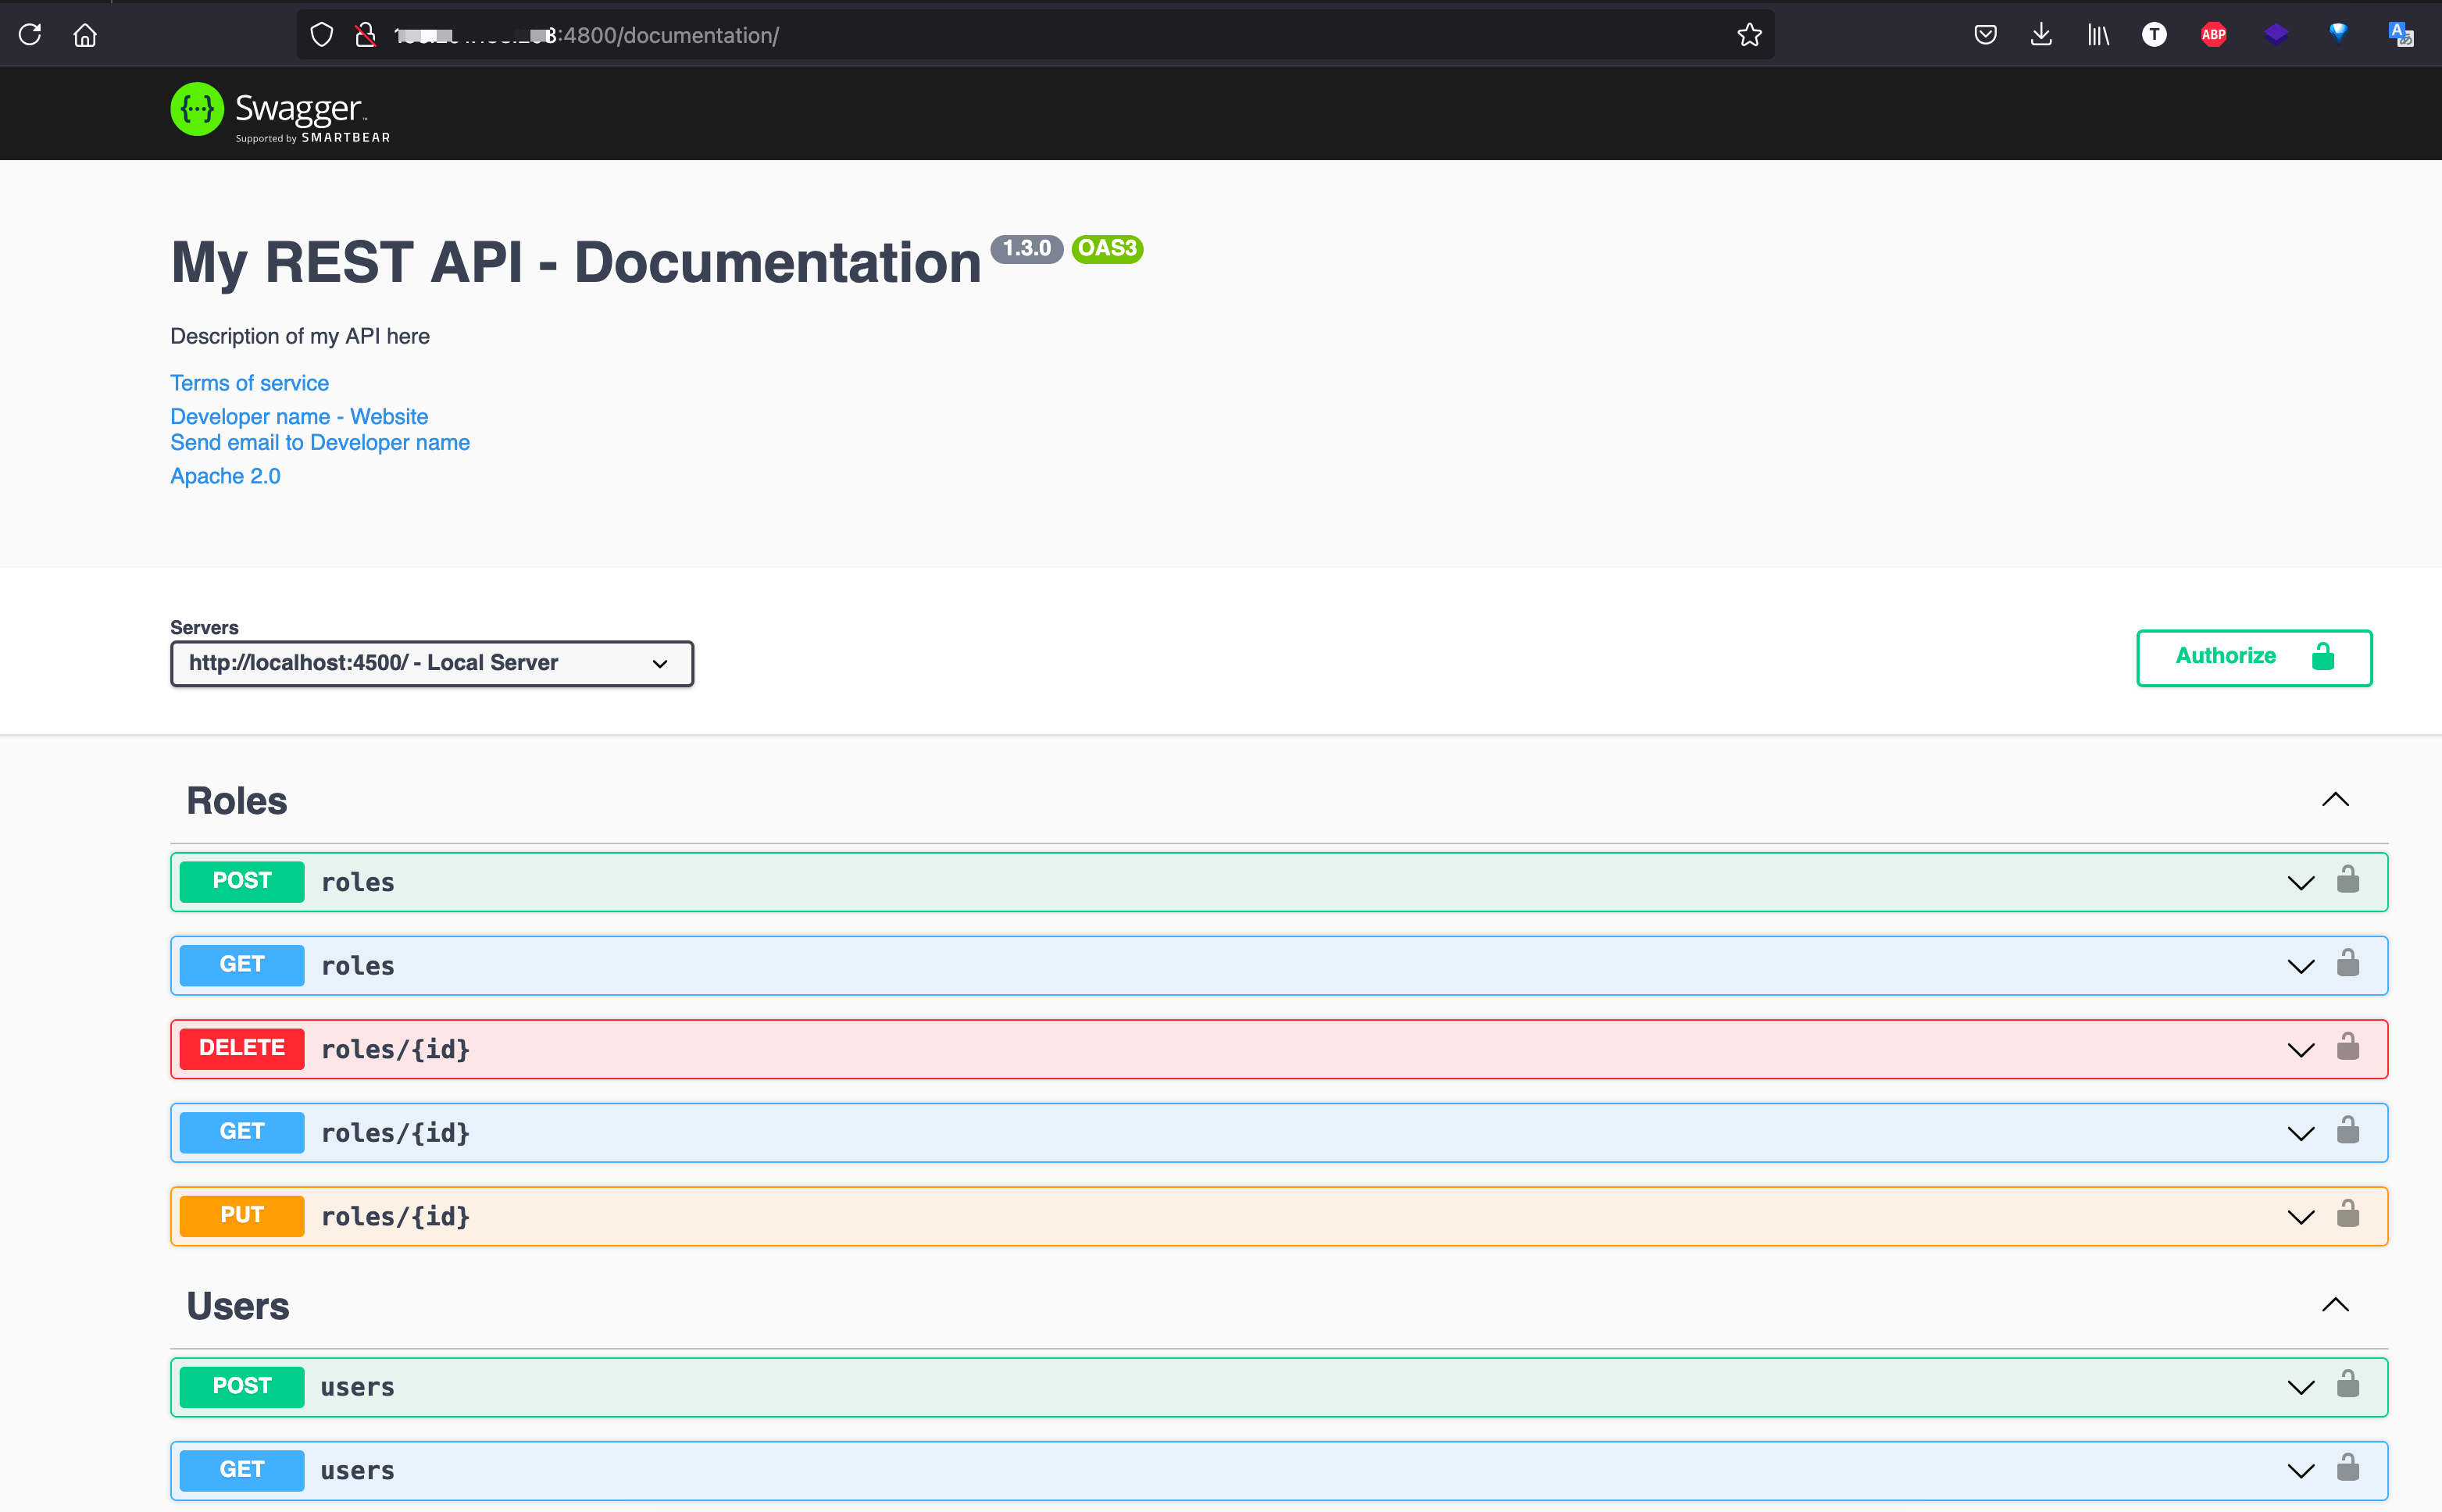
Task: Click the lock icon on DELETE roles/{id}
Action: tap(2347, 1048)
